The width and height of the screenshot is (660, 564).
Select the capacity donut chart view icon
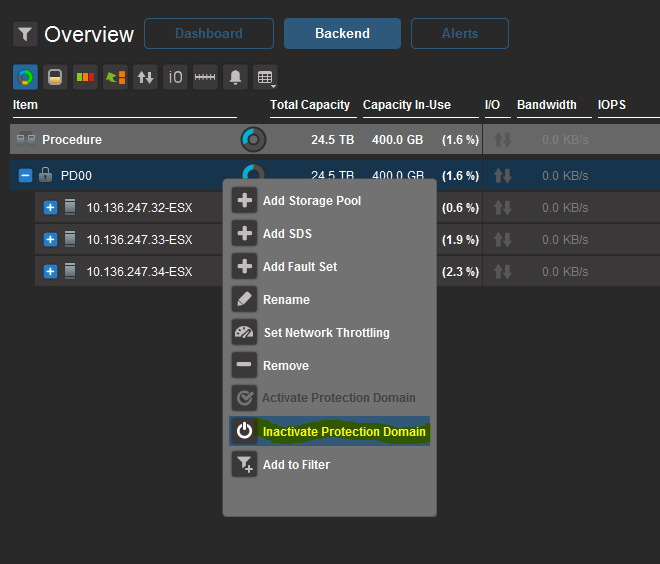(25, 77)
